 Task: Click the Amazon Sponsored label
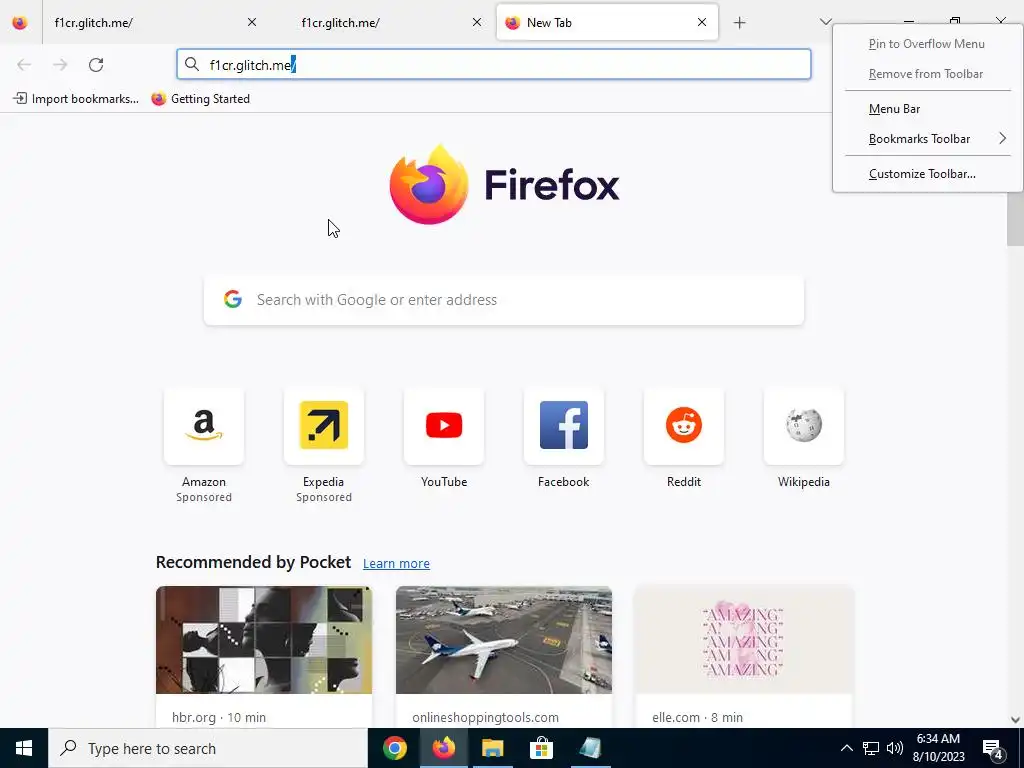tap(204, 497)
